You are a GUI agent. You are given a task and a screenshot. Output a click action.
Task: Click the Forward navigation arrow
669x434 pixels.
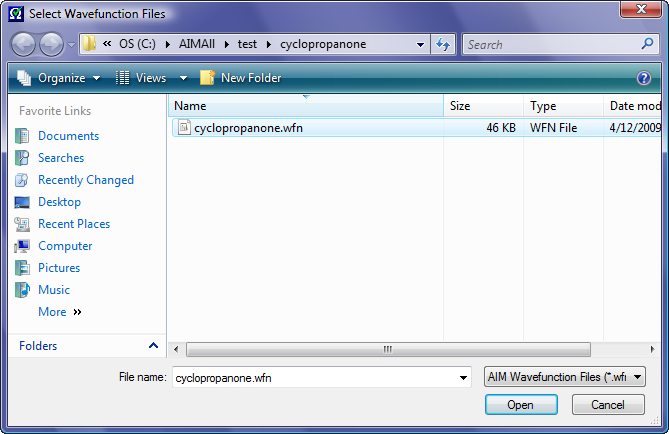51,45
